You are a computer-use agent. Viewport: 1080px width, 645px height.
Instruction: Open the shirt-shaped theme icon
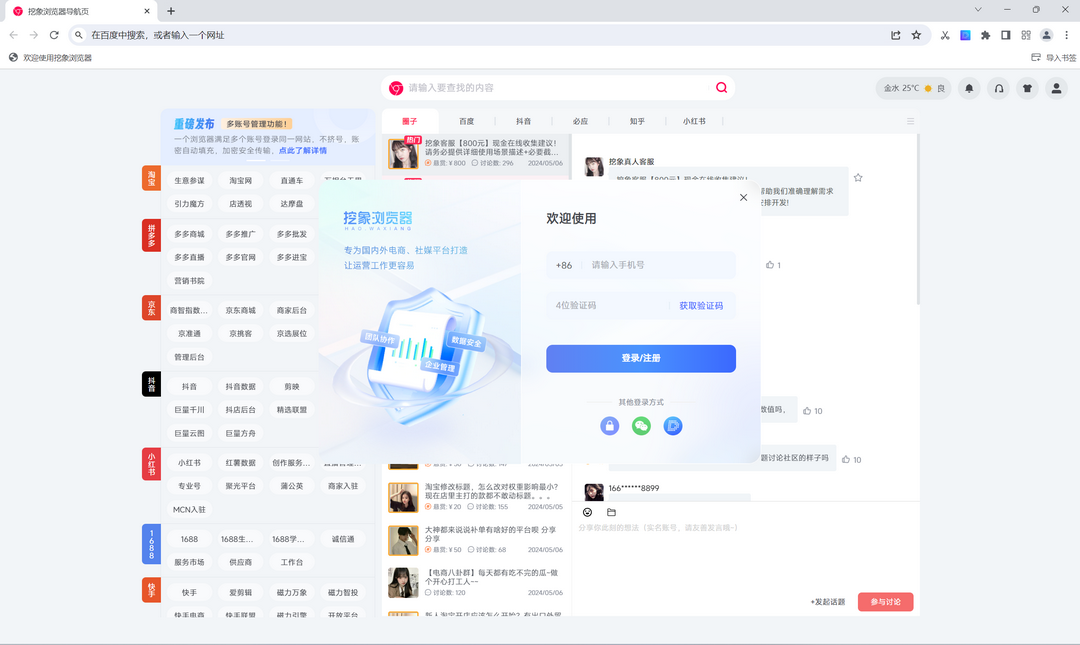click(1027, 88)
